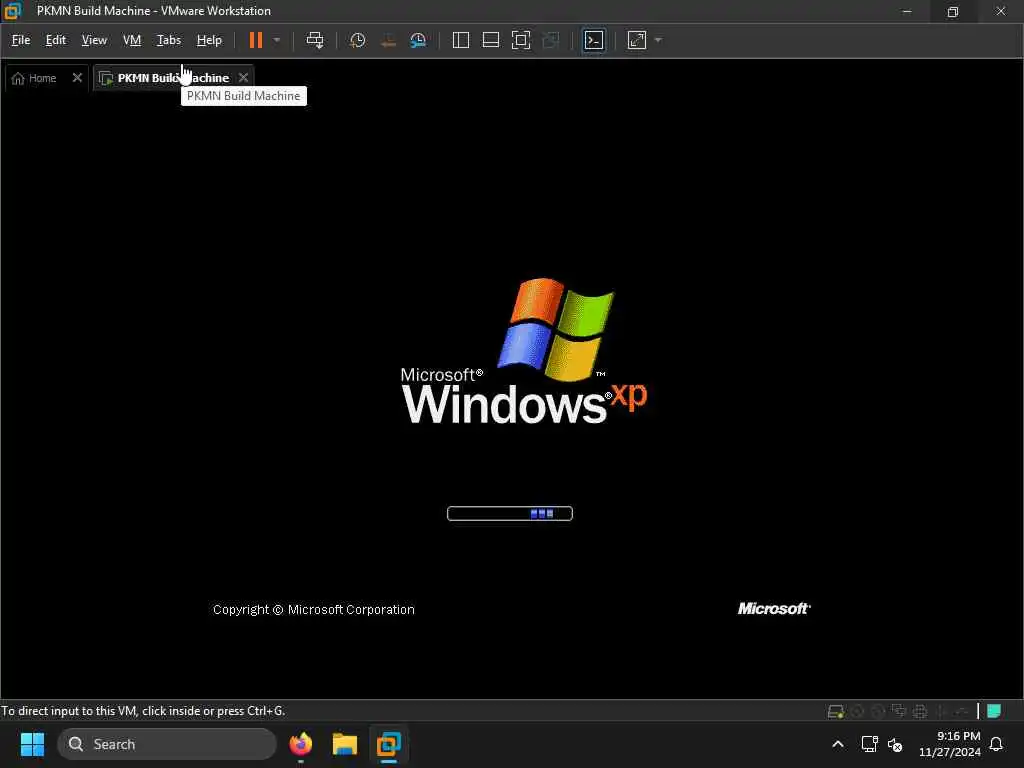Restore down the VMware Workstation window
Viewport: 1024px width, 768px height.
click(953, 11)
